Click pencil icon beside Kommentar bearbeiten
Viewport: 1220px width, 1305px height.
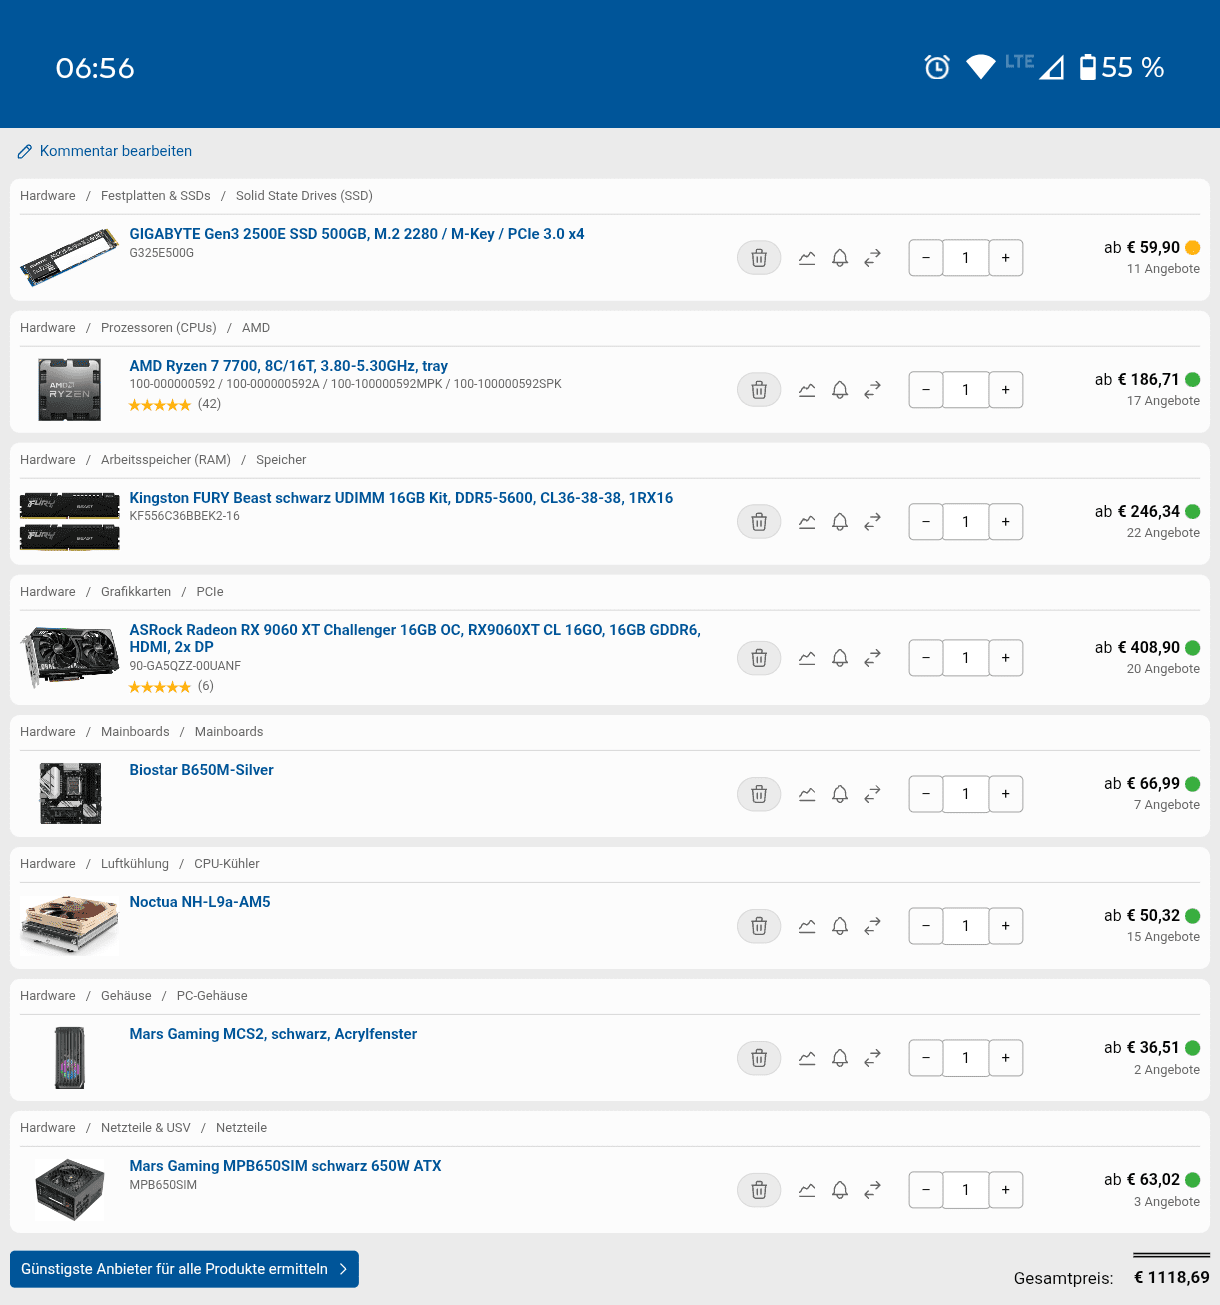pyautogui.click(x=25, y=152)
